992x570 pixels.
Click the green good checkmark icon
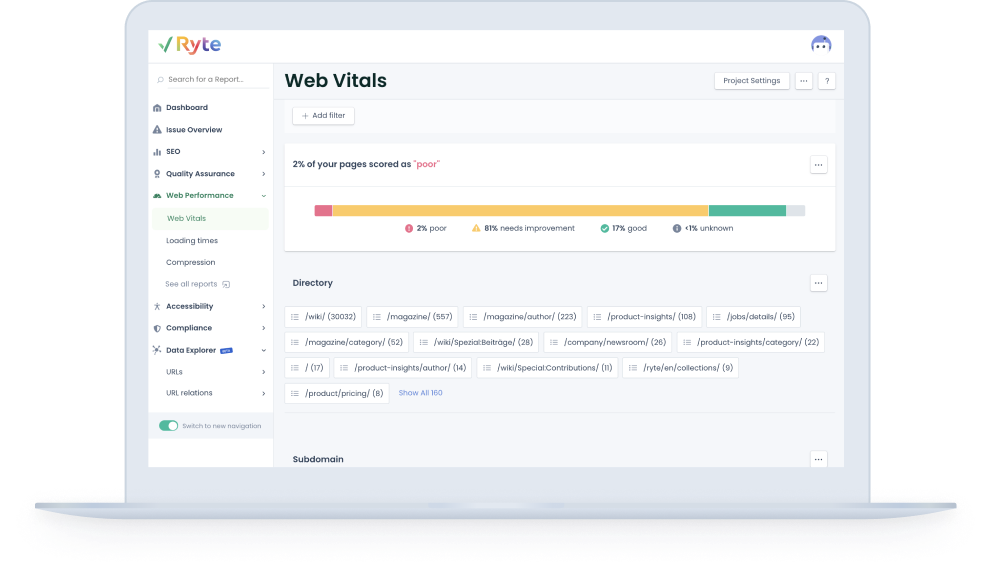click(x=604, y=228)
